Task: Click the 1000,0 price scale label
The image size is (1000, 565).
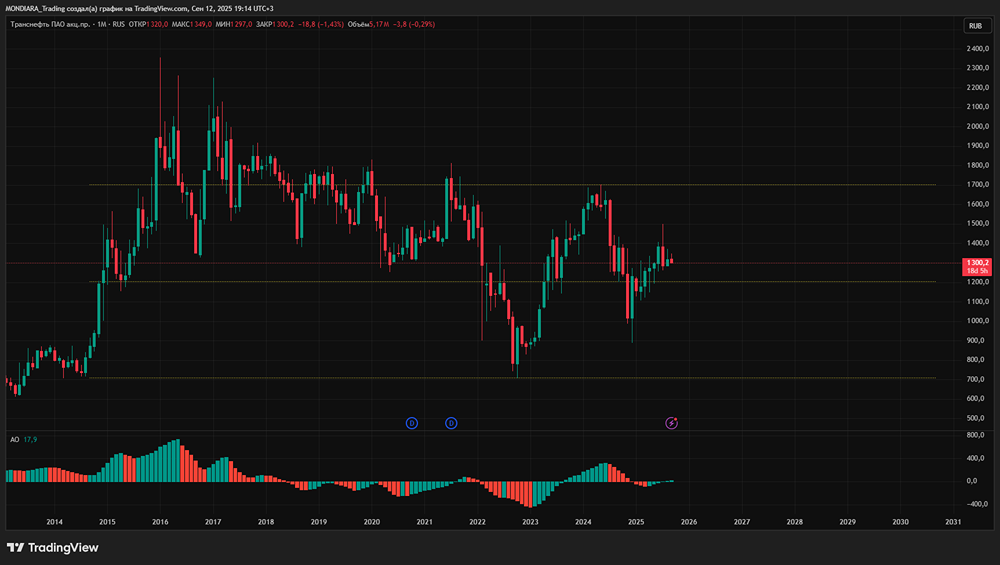Action: pos(978,321)
